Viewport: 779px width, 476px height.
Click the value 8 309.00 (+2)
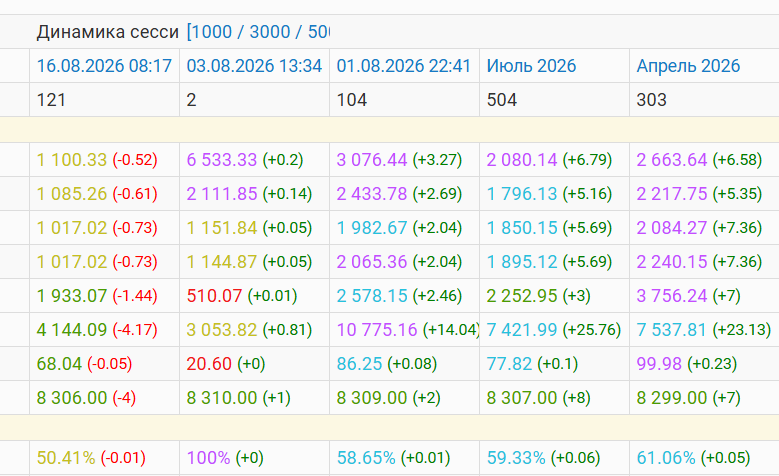click(x=389, y=398)
